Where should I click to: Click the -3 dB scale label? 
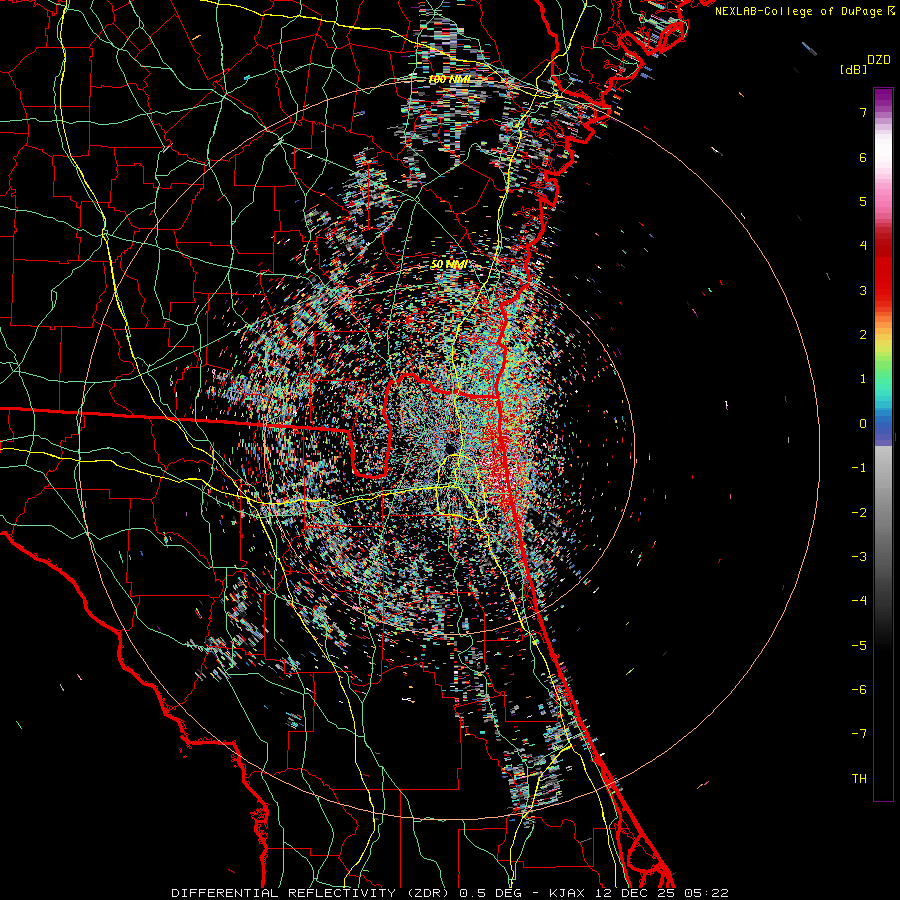(x=859, y=557)
